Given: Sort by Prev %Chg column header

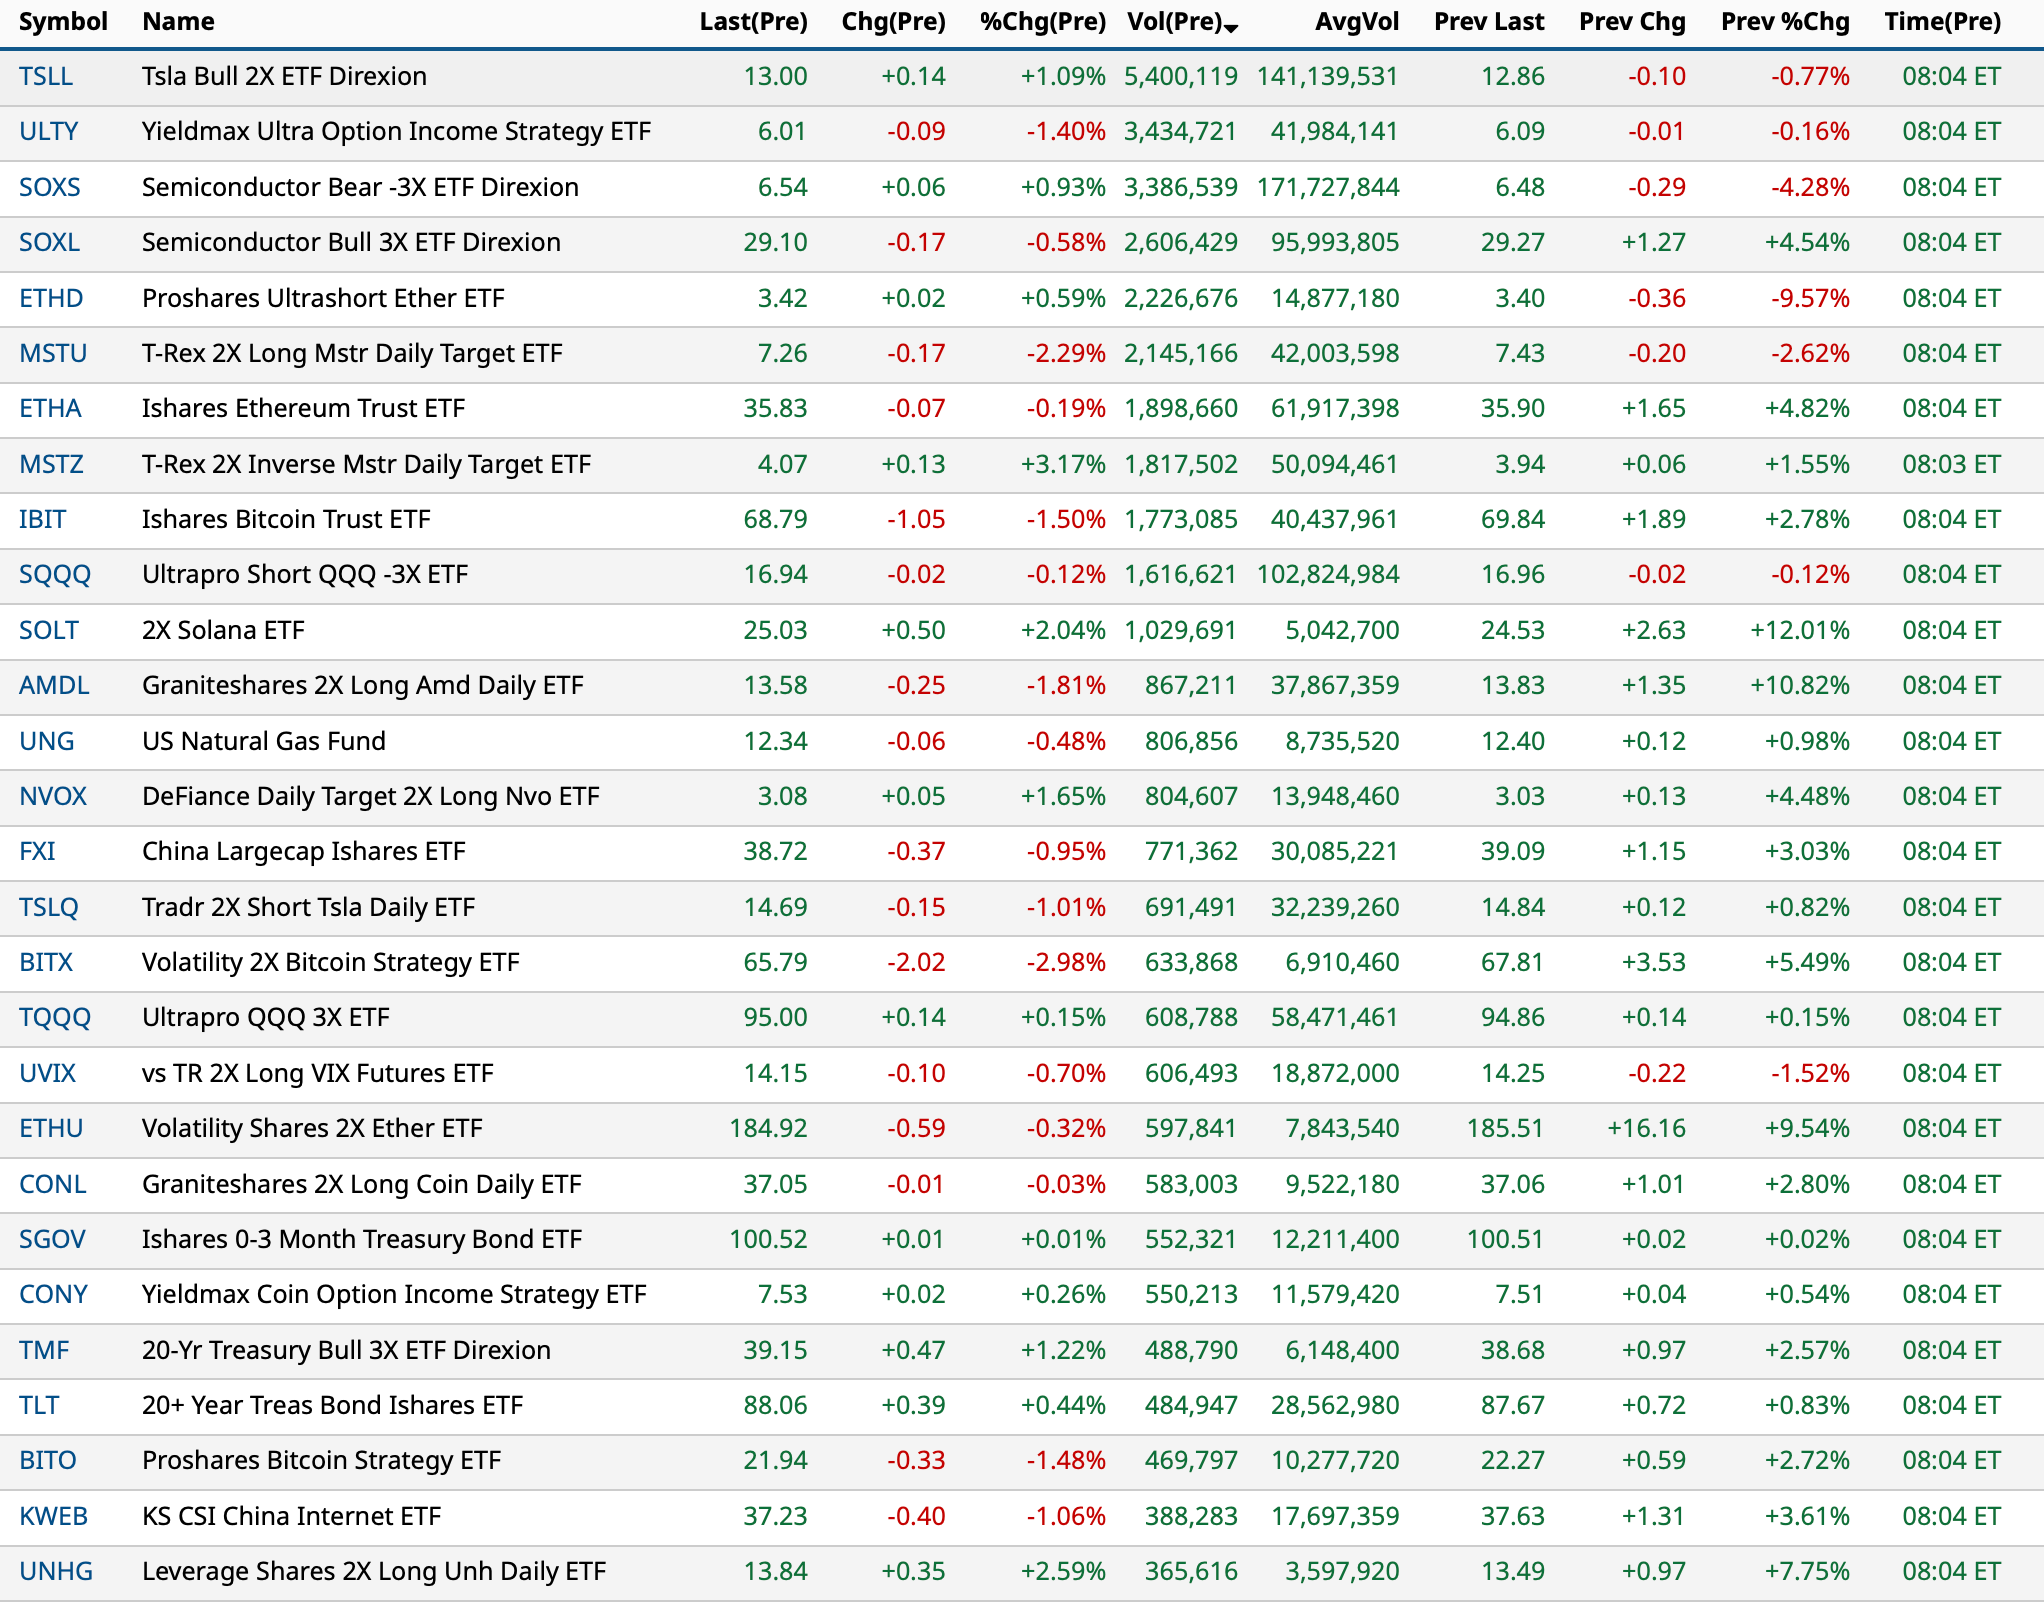Looking at the screenshot, I should [x=1784, y=22].
